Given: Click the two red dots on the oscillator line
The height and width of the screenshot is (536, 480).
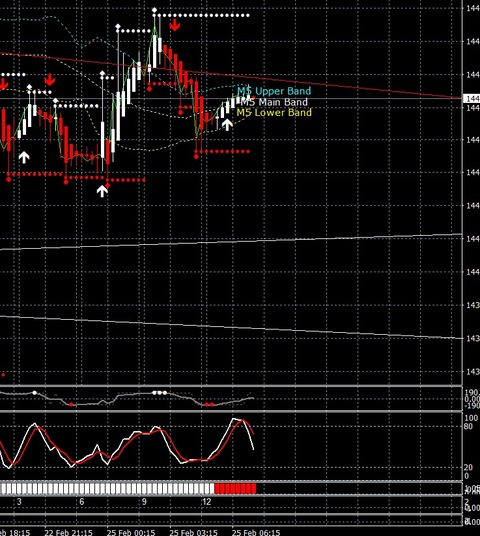Looking at the screenshot, I should click(209, 404).
